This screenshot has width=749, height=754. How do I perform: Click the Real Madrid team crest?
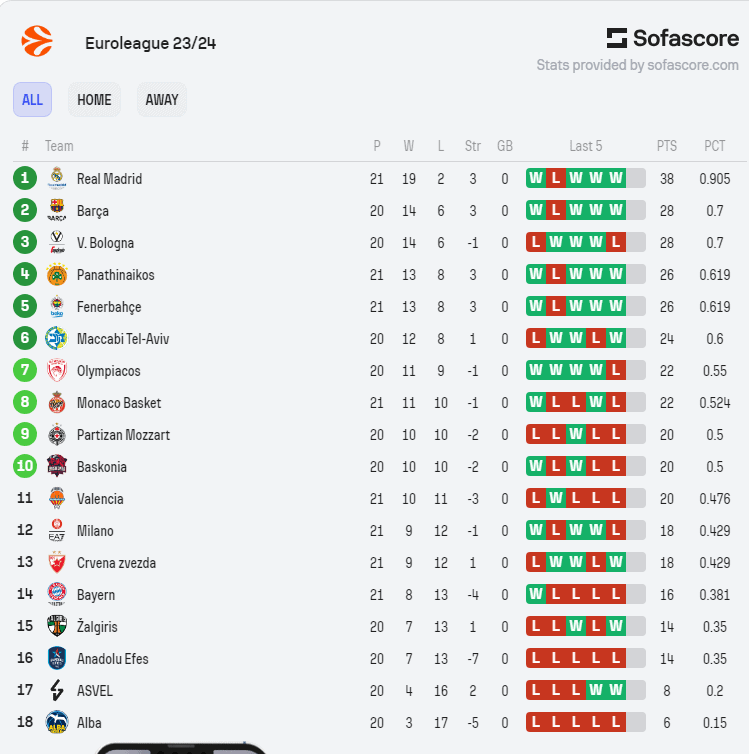pos(57,179)
